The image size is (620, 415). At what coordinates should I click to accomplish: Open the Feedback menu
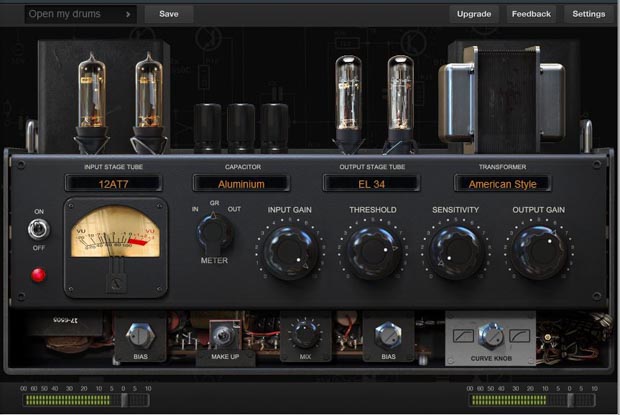[530, 14]
